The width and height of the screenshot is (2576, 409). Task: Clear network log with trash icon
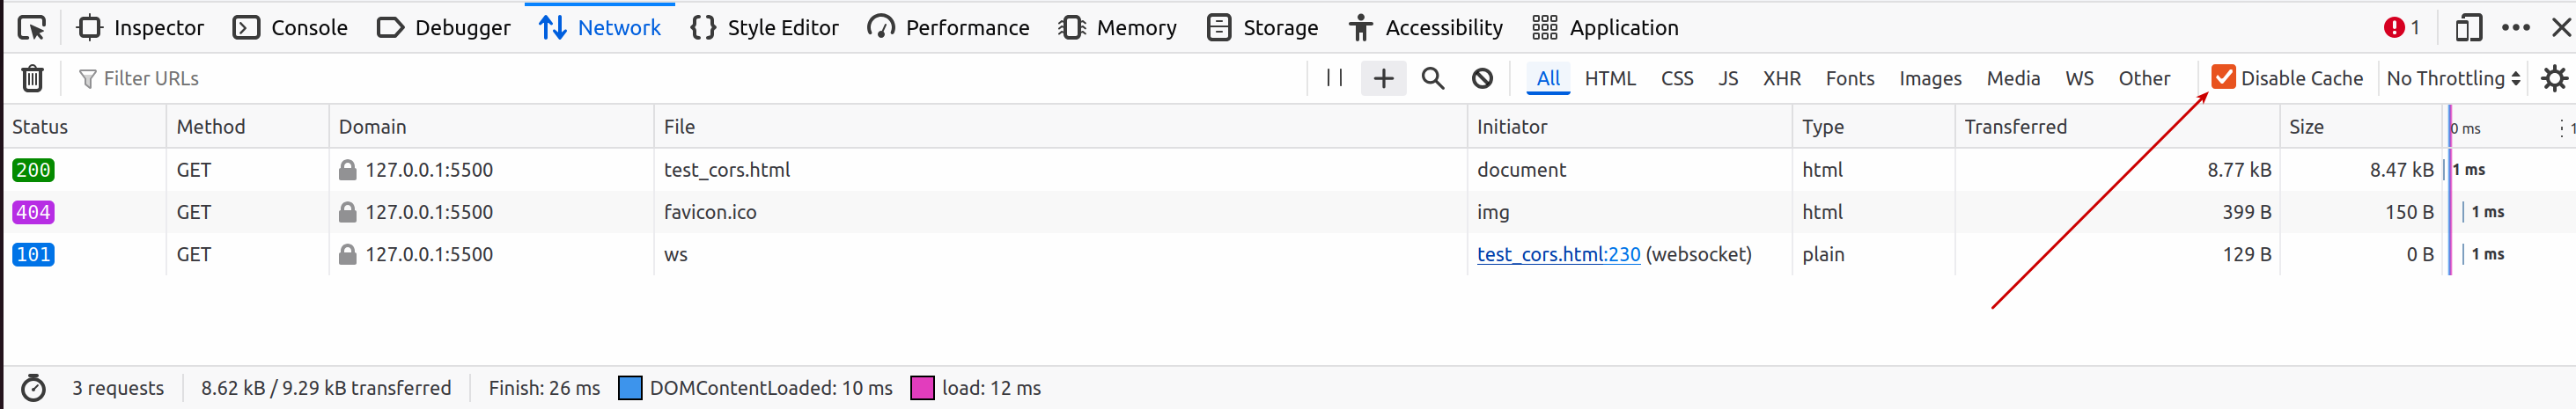coord(32,78)
